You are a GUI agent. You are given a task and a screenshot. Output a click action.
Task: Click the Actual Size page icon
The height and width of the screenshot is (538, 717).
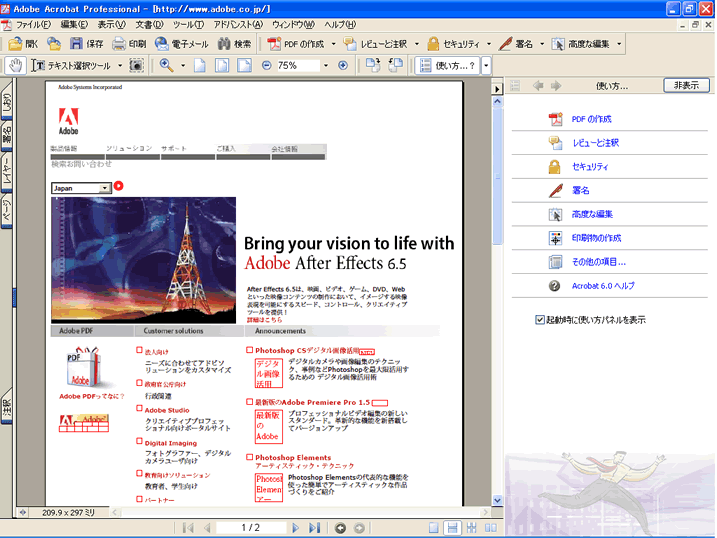tap(200, 65)
